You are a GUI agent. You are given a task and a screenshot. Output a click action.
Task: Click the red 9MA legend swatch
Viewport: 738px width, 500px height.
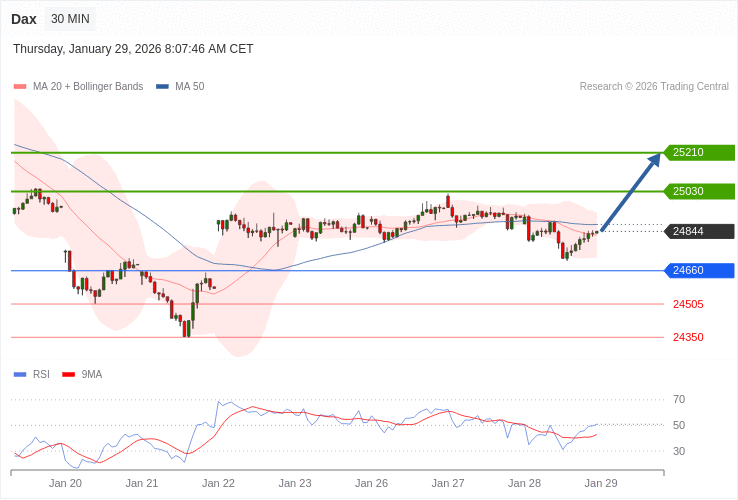[69, 375]
